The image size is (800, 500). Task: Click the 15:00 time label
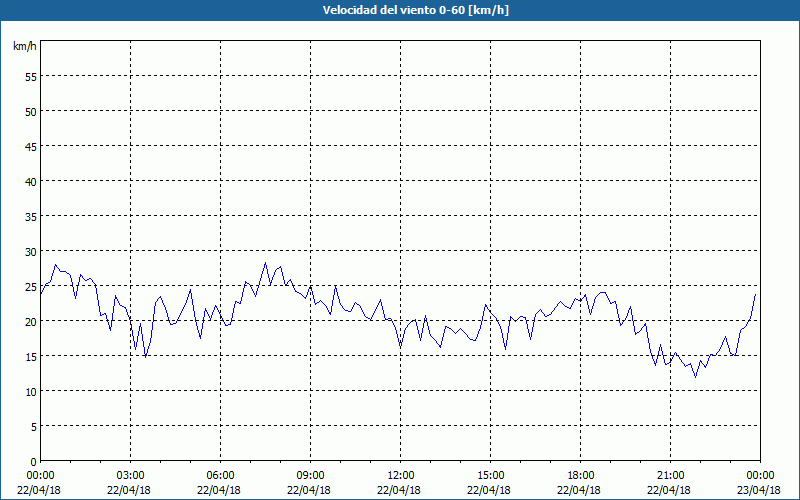(x=490, y=476)
